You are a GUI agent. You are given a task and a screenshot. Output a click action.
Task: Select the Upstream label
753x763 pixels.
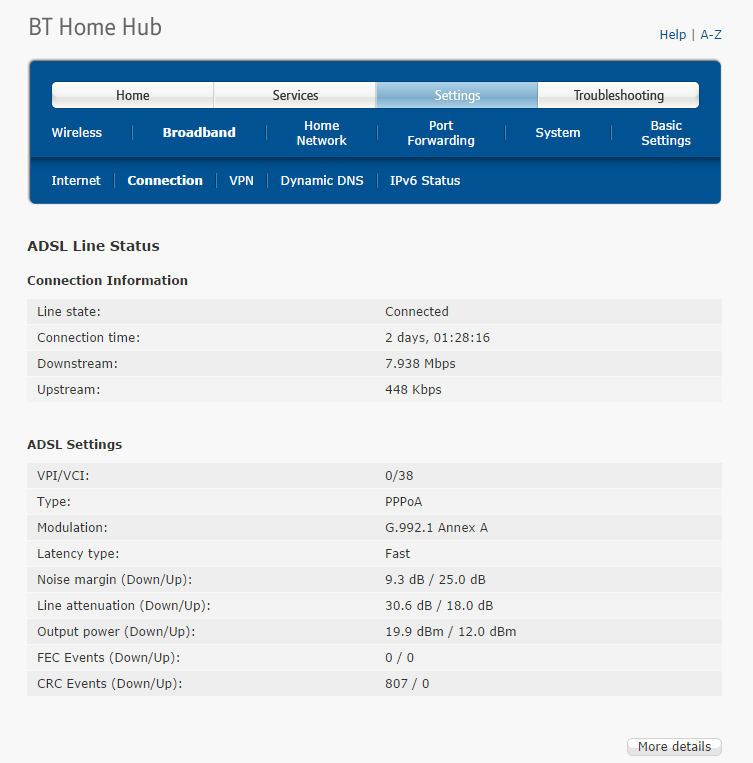69,390
